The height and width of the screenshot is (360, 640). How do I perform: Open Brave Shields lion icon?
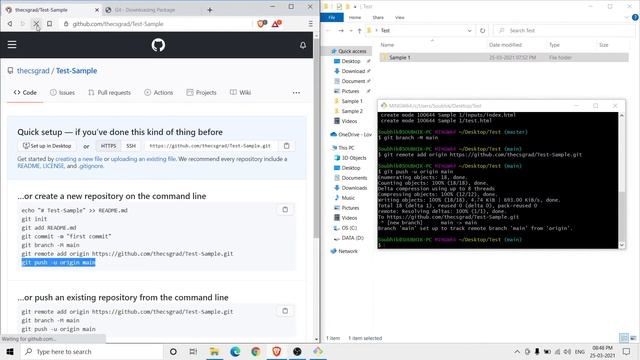click(262, 24)
